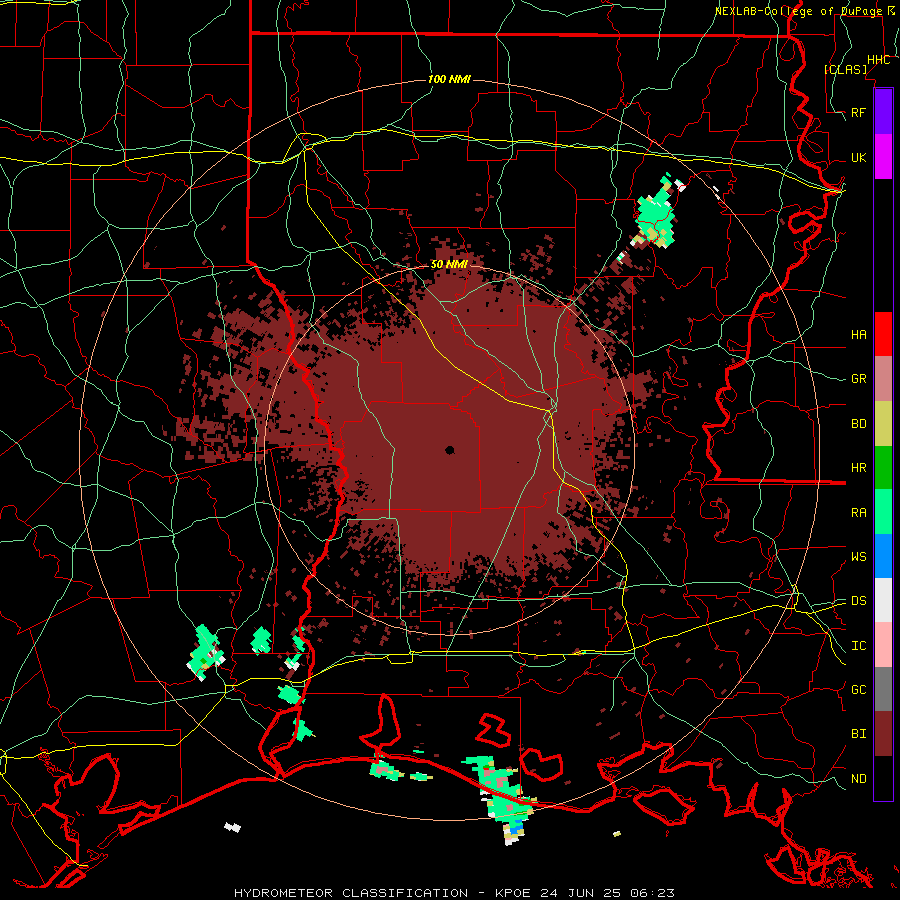Click the DS legend label
This screenshot has width=900, height=900.
858,601
